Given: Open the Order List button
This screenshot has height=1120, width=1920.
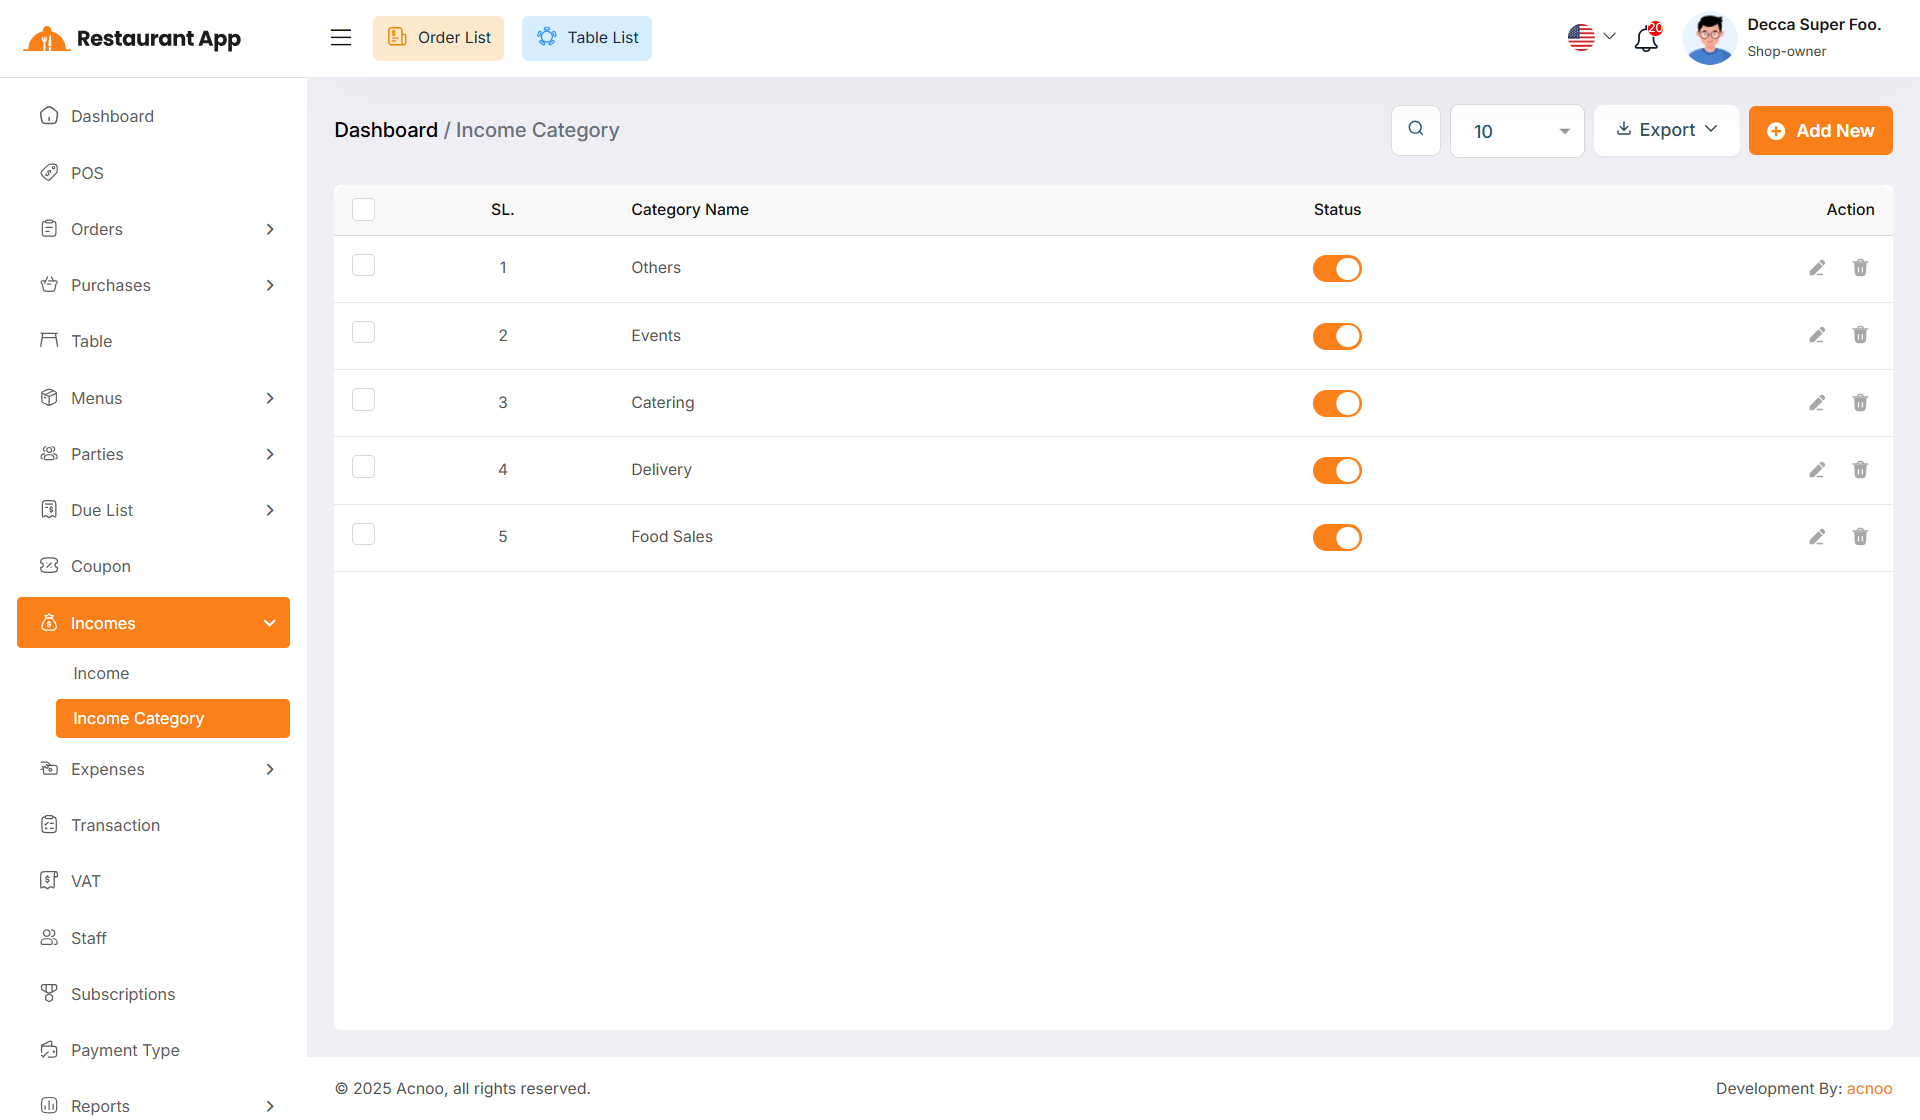Looking at the screenshot, I should [438, 38].
